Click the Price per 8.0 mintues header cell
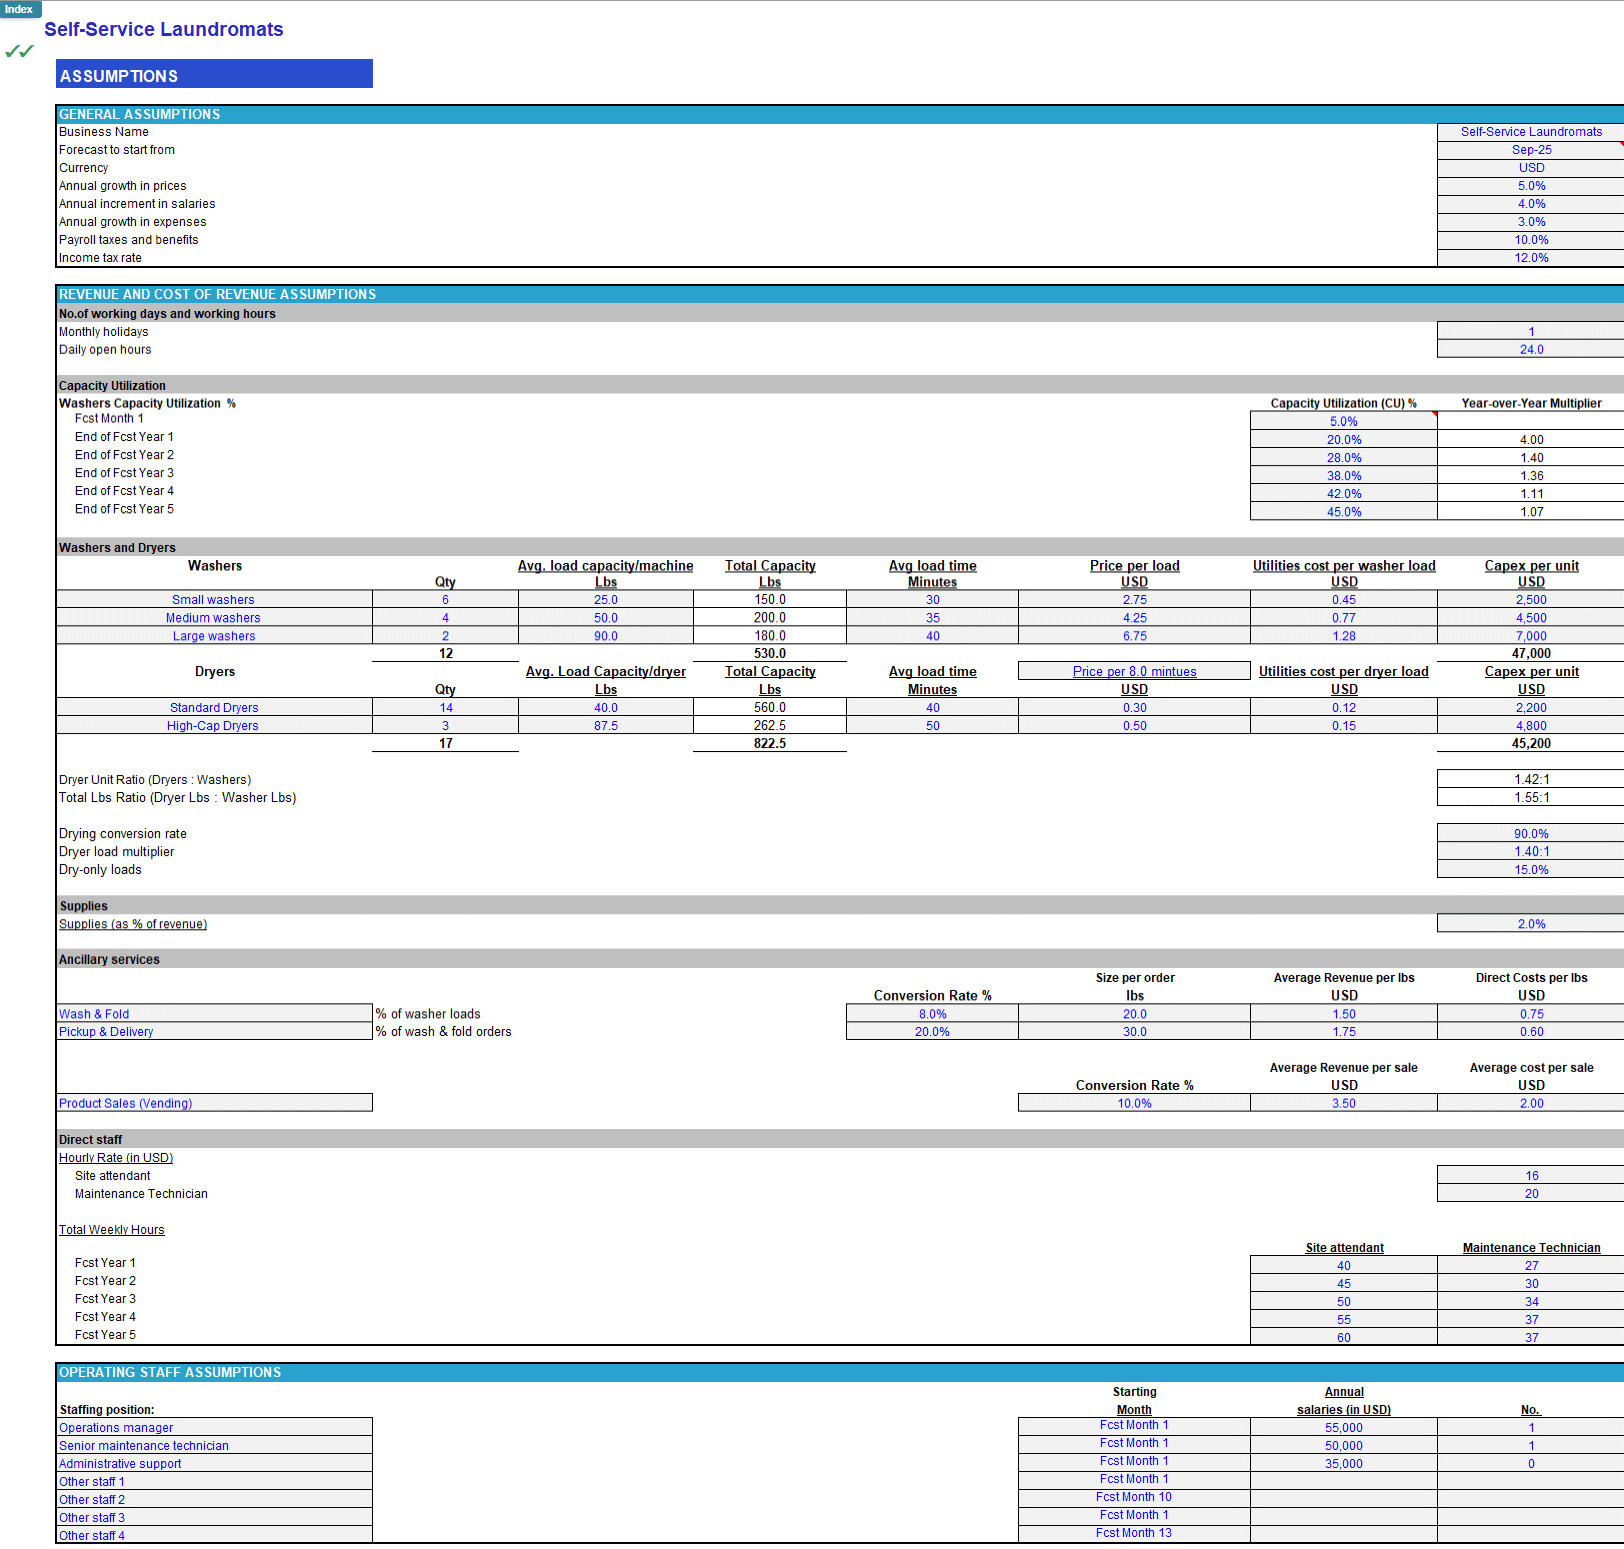The height and width of the screenshot is (1549, 1624). point(1134,671)
